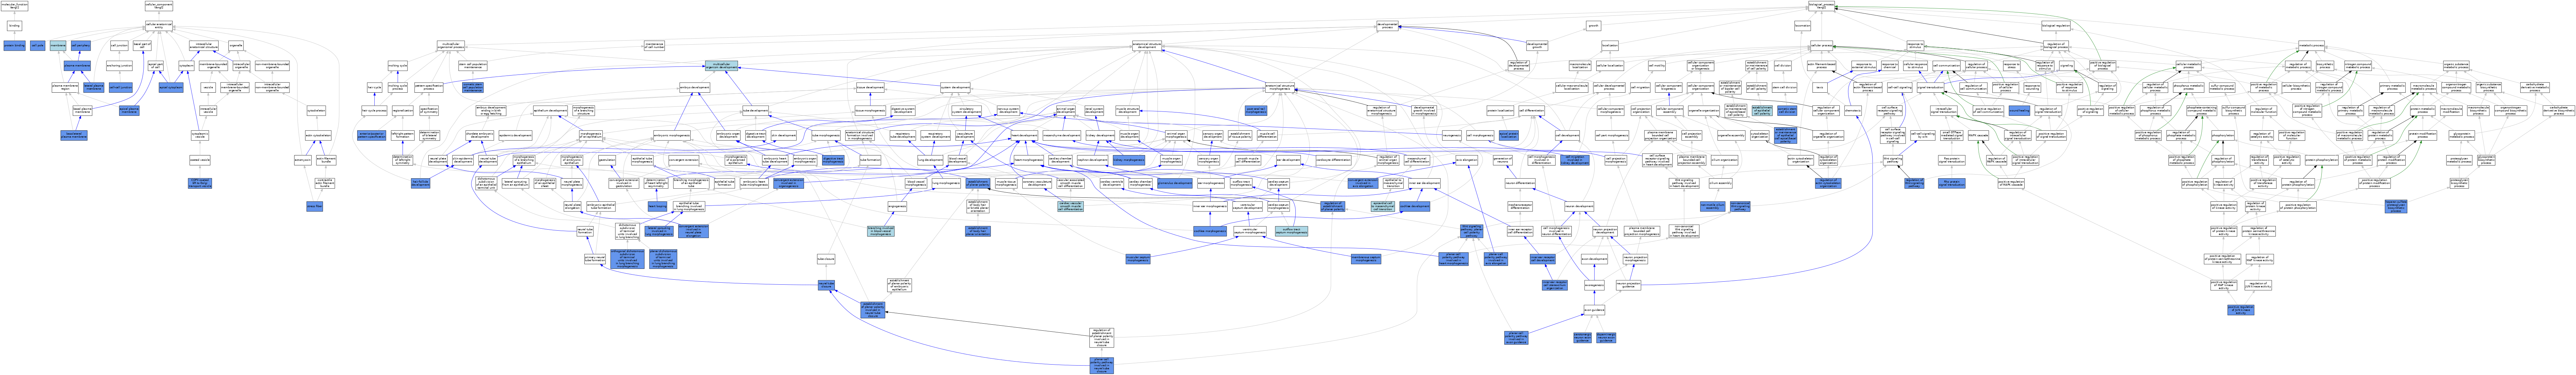Select blue 'Rho protein signal transduction' node
2576x375 pixels.
(1952, 183)
